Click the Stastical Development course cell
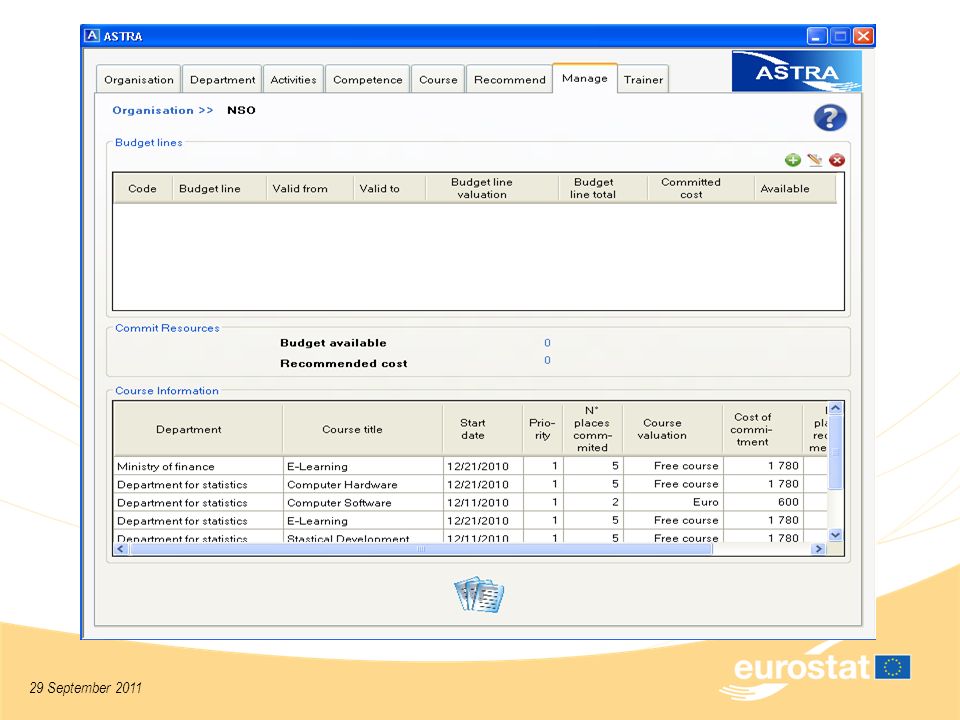 click(x=362, y=537)
